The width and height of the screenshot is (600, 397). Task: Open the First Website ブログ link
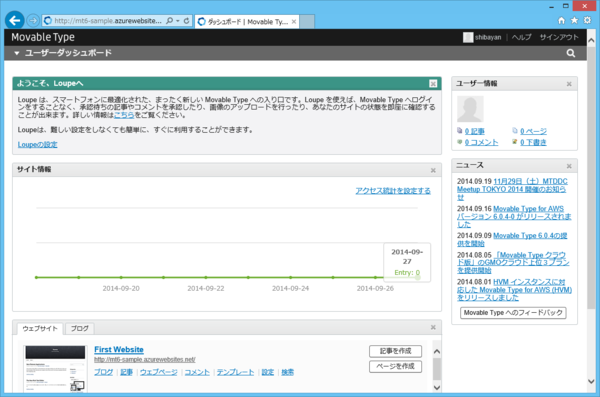pos(103,372)
